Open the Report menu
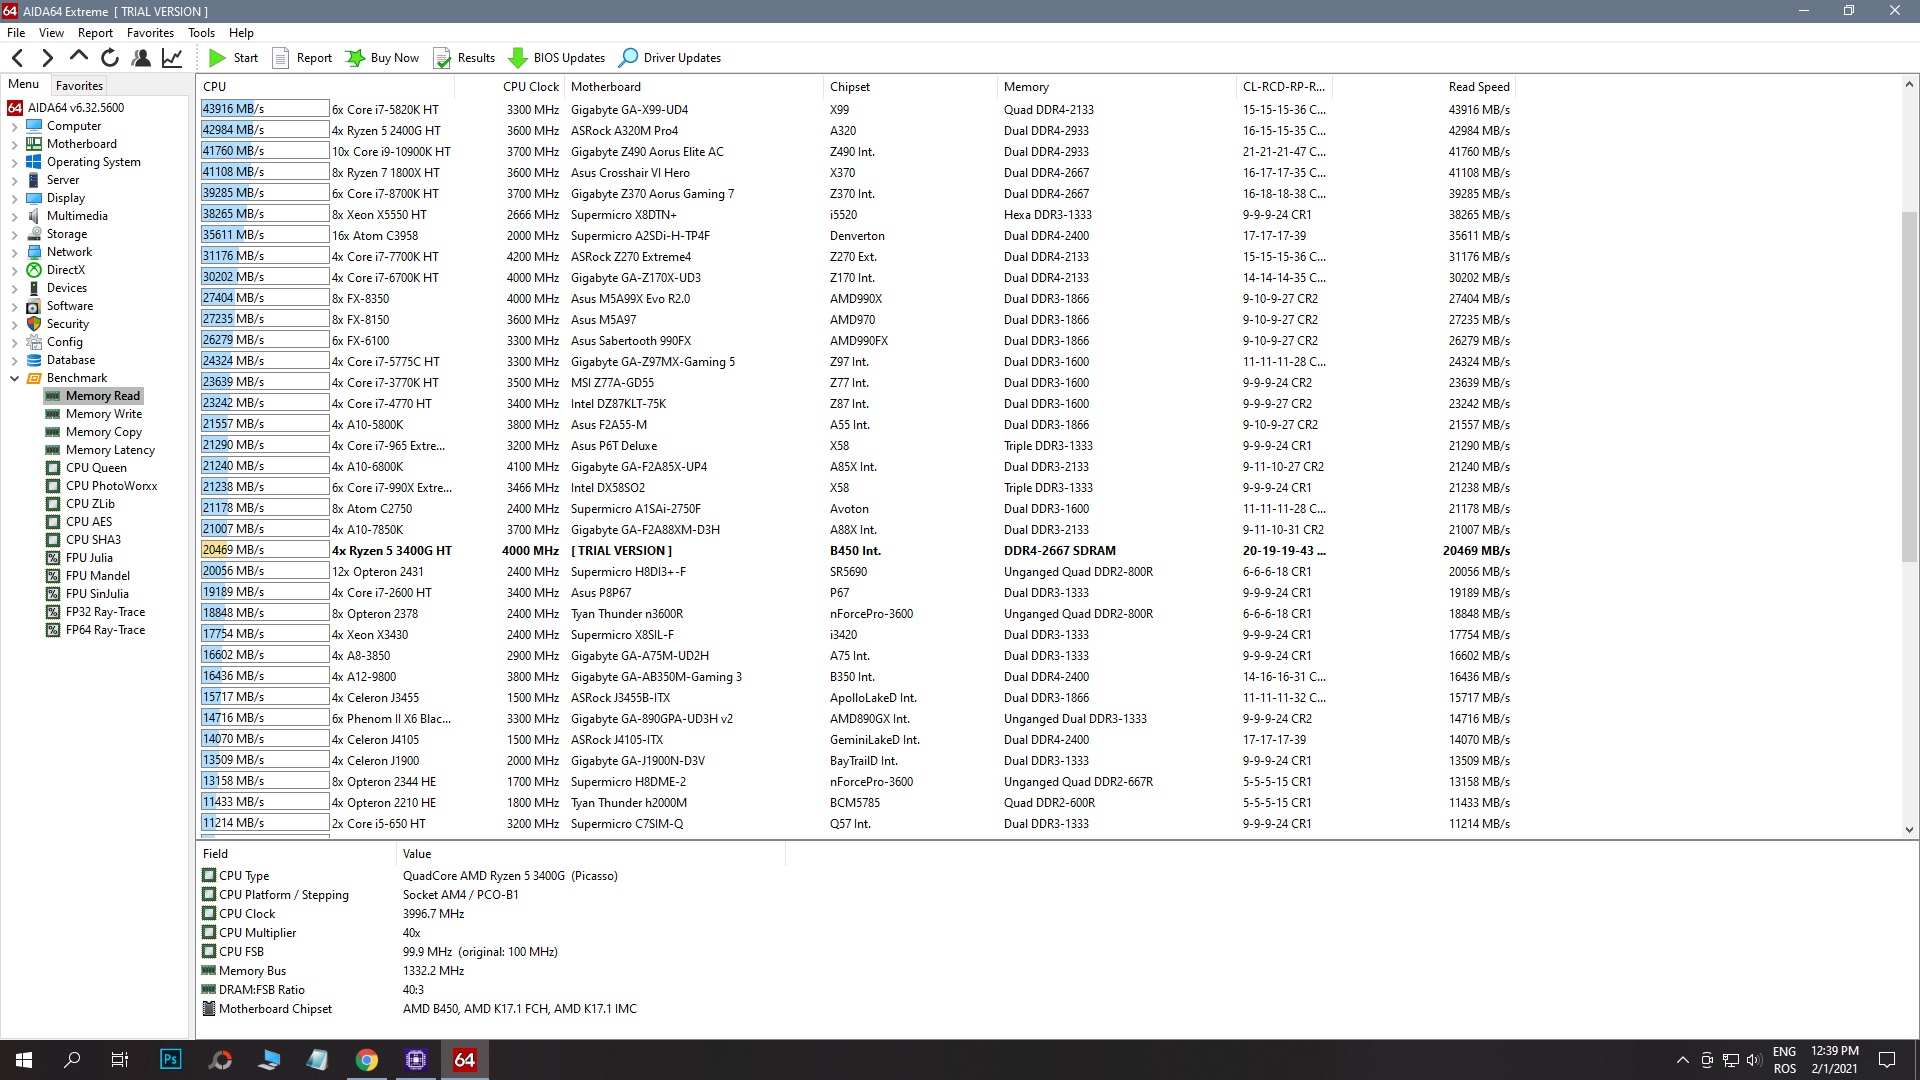 [x=95, y=32]
